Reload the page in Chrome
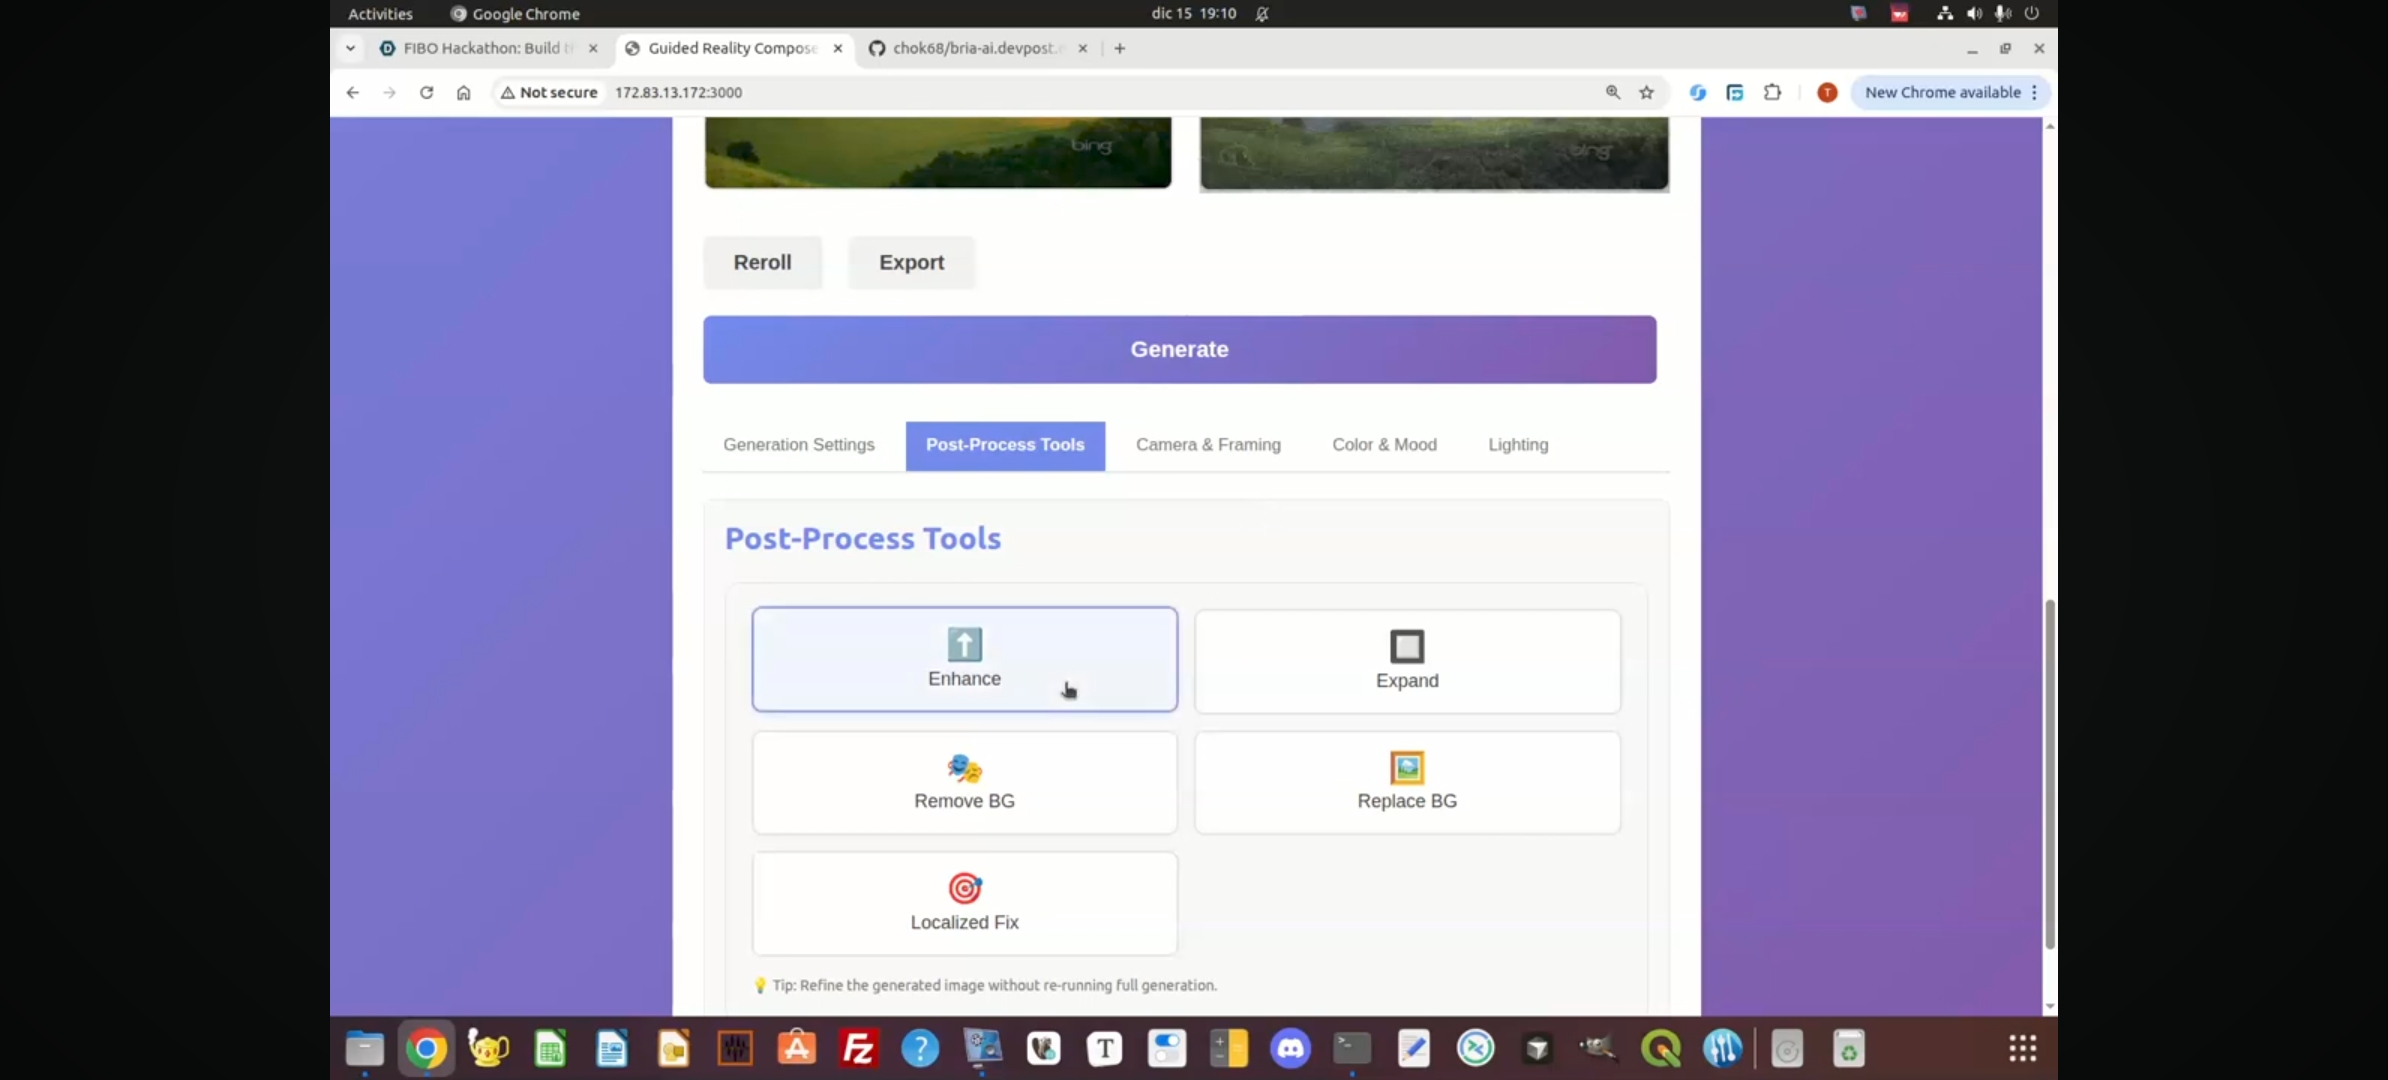The width and height of the screenshot is (2388, 1080). [426, 92]
